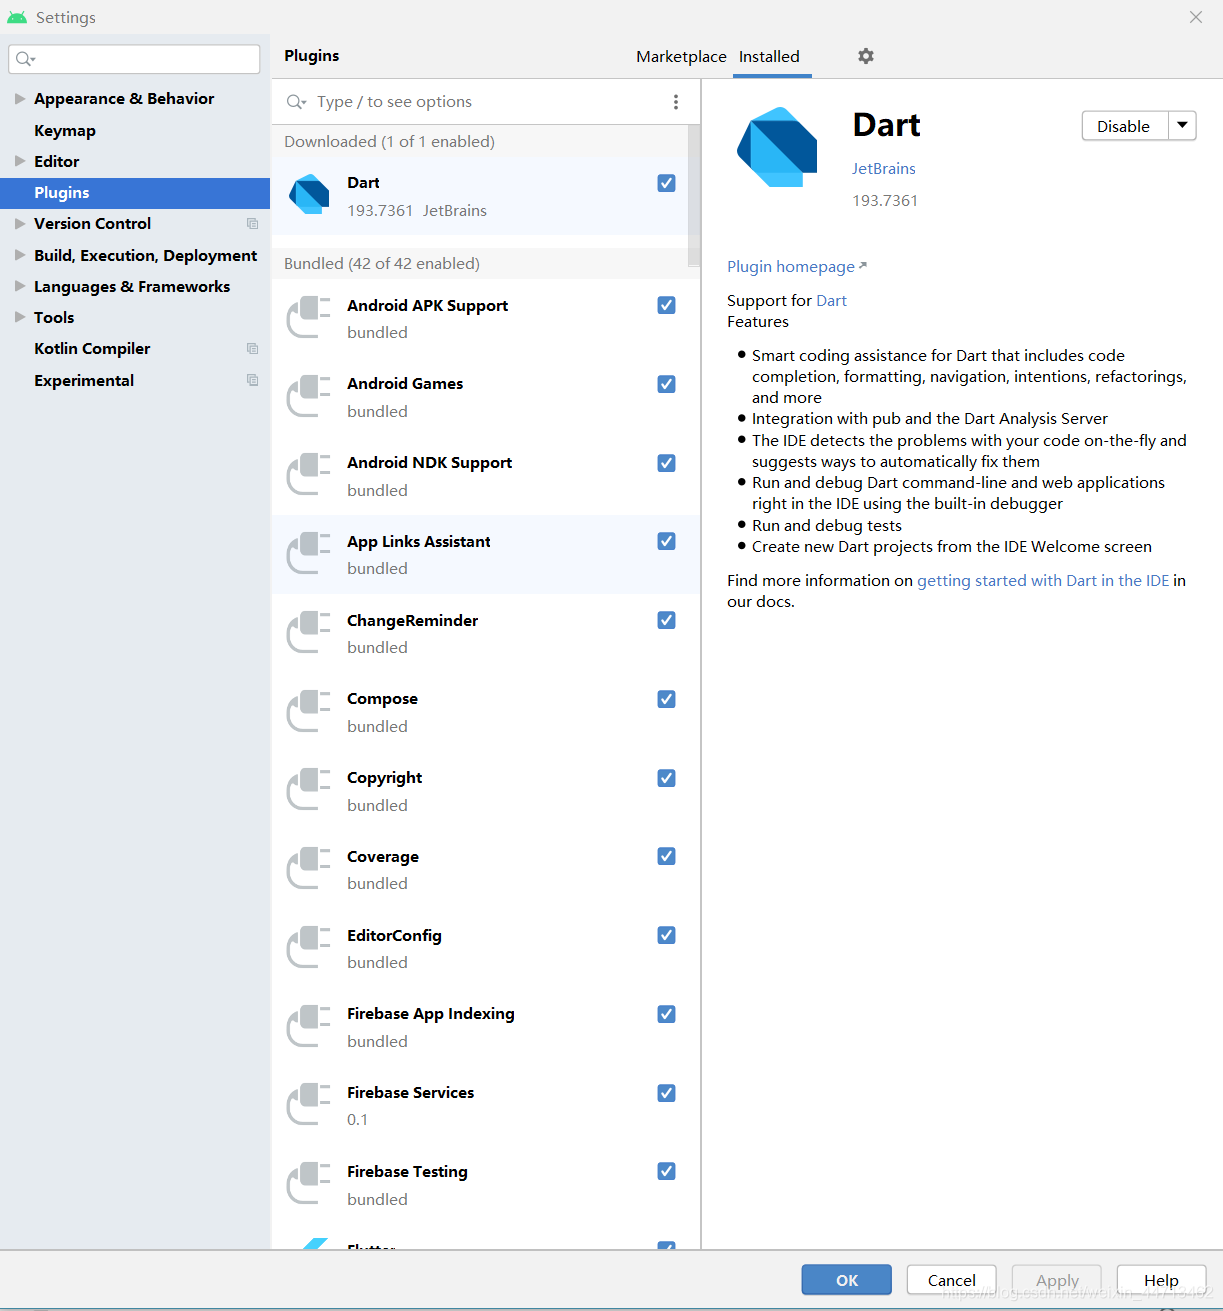Viewport: 1223px width, 1311px height.
Task: Click the Android NDK Support plugin icon
Action: (x=309, y=475)
